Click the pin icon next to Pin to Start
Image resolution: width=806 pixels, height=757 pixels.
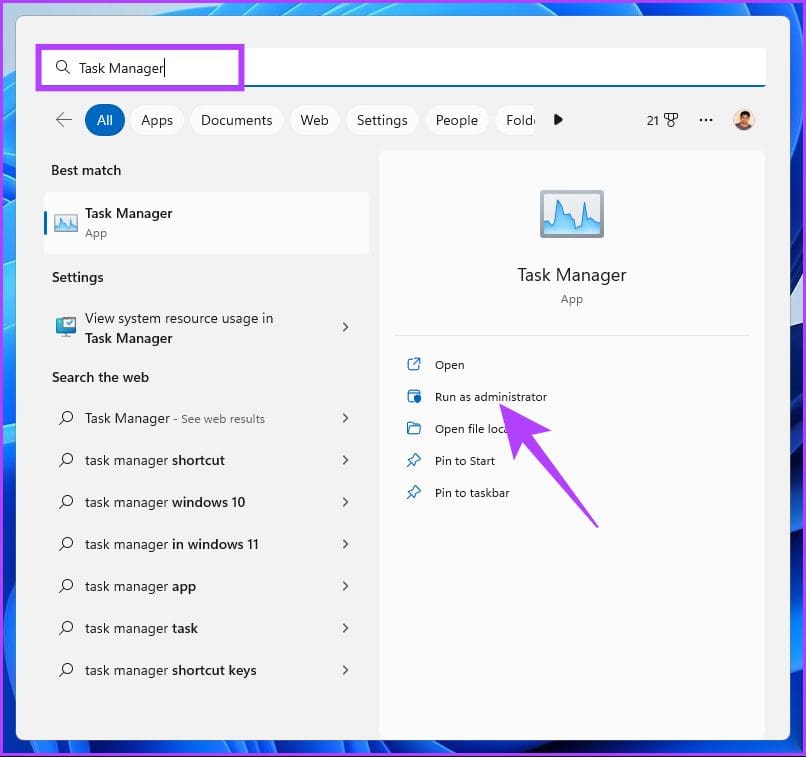414,461
